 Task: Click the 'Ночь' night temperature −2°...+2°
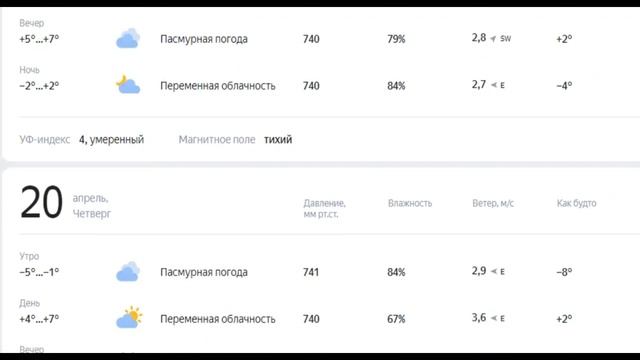pyautogui.click(x=39, y=86)
